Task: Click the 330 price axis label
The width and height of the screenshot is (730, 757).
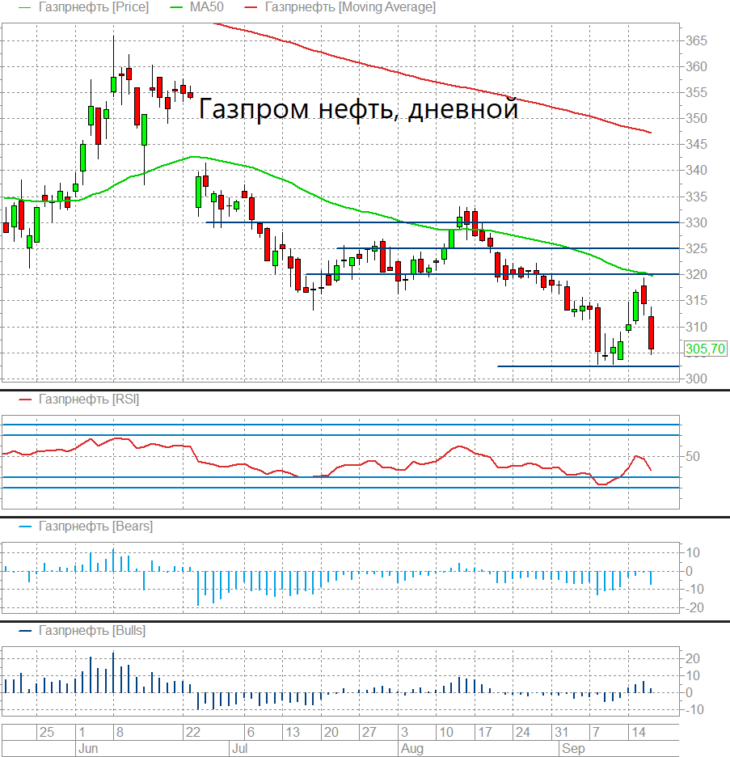Action: pyautogui.click(x=696, y=223)
